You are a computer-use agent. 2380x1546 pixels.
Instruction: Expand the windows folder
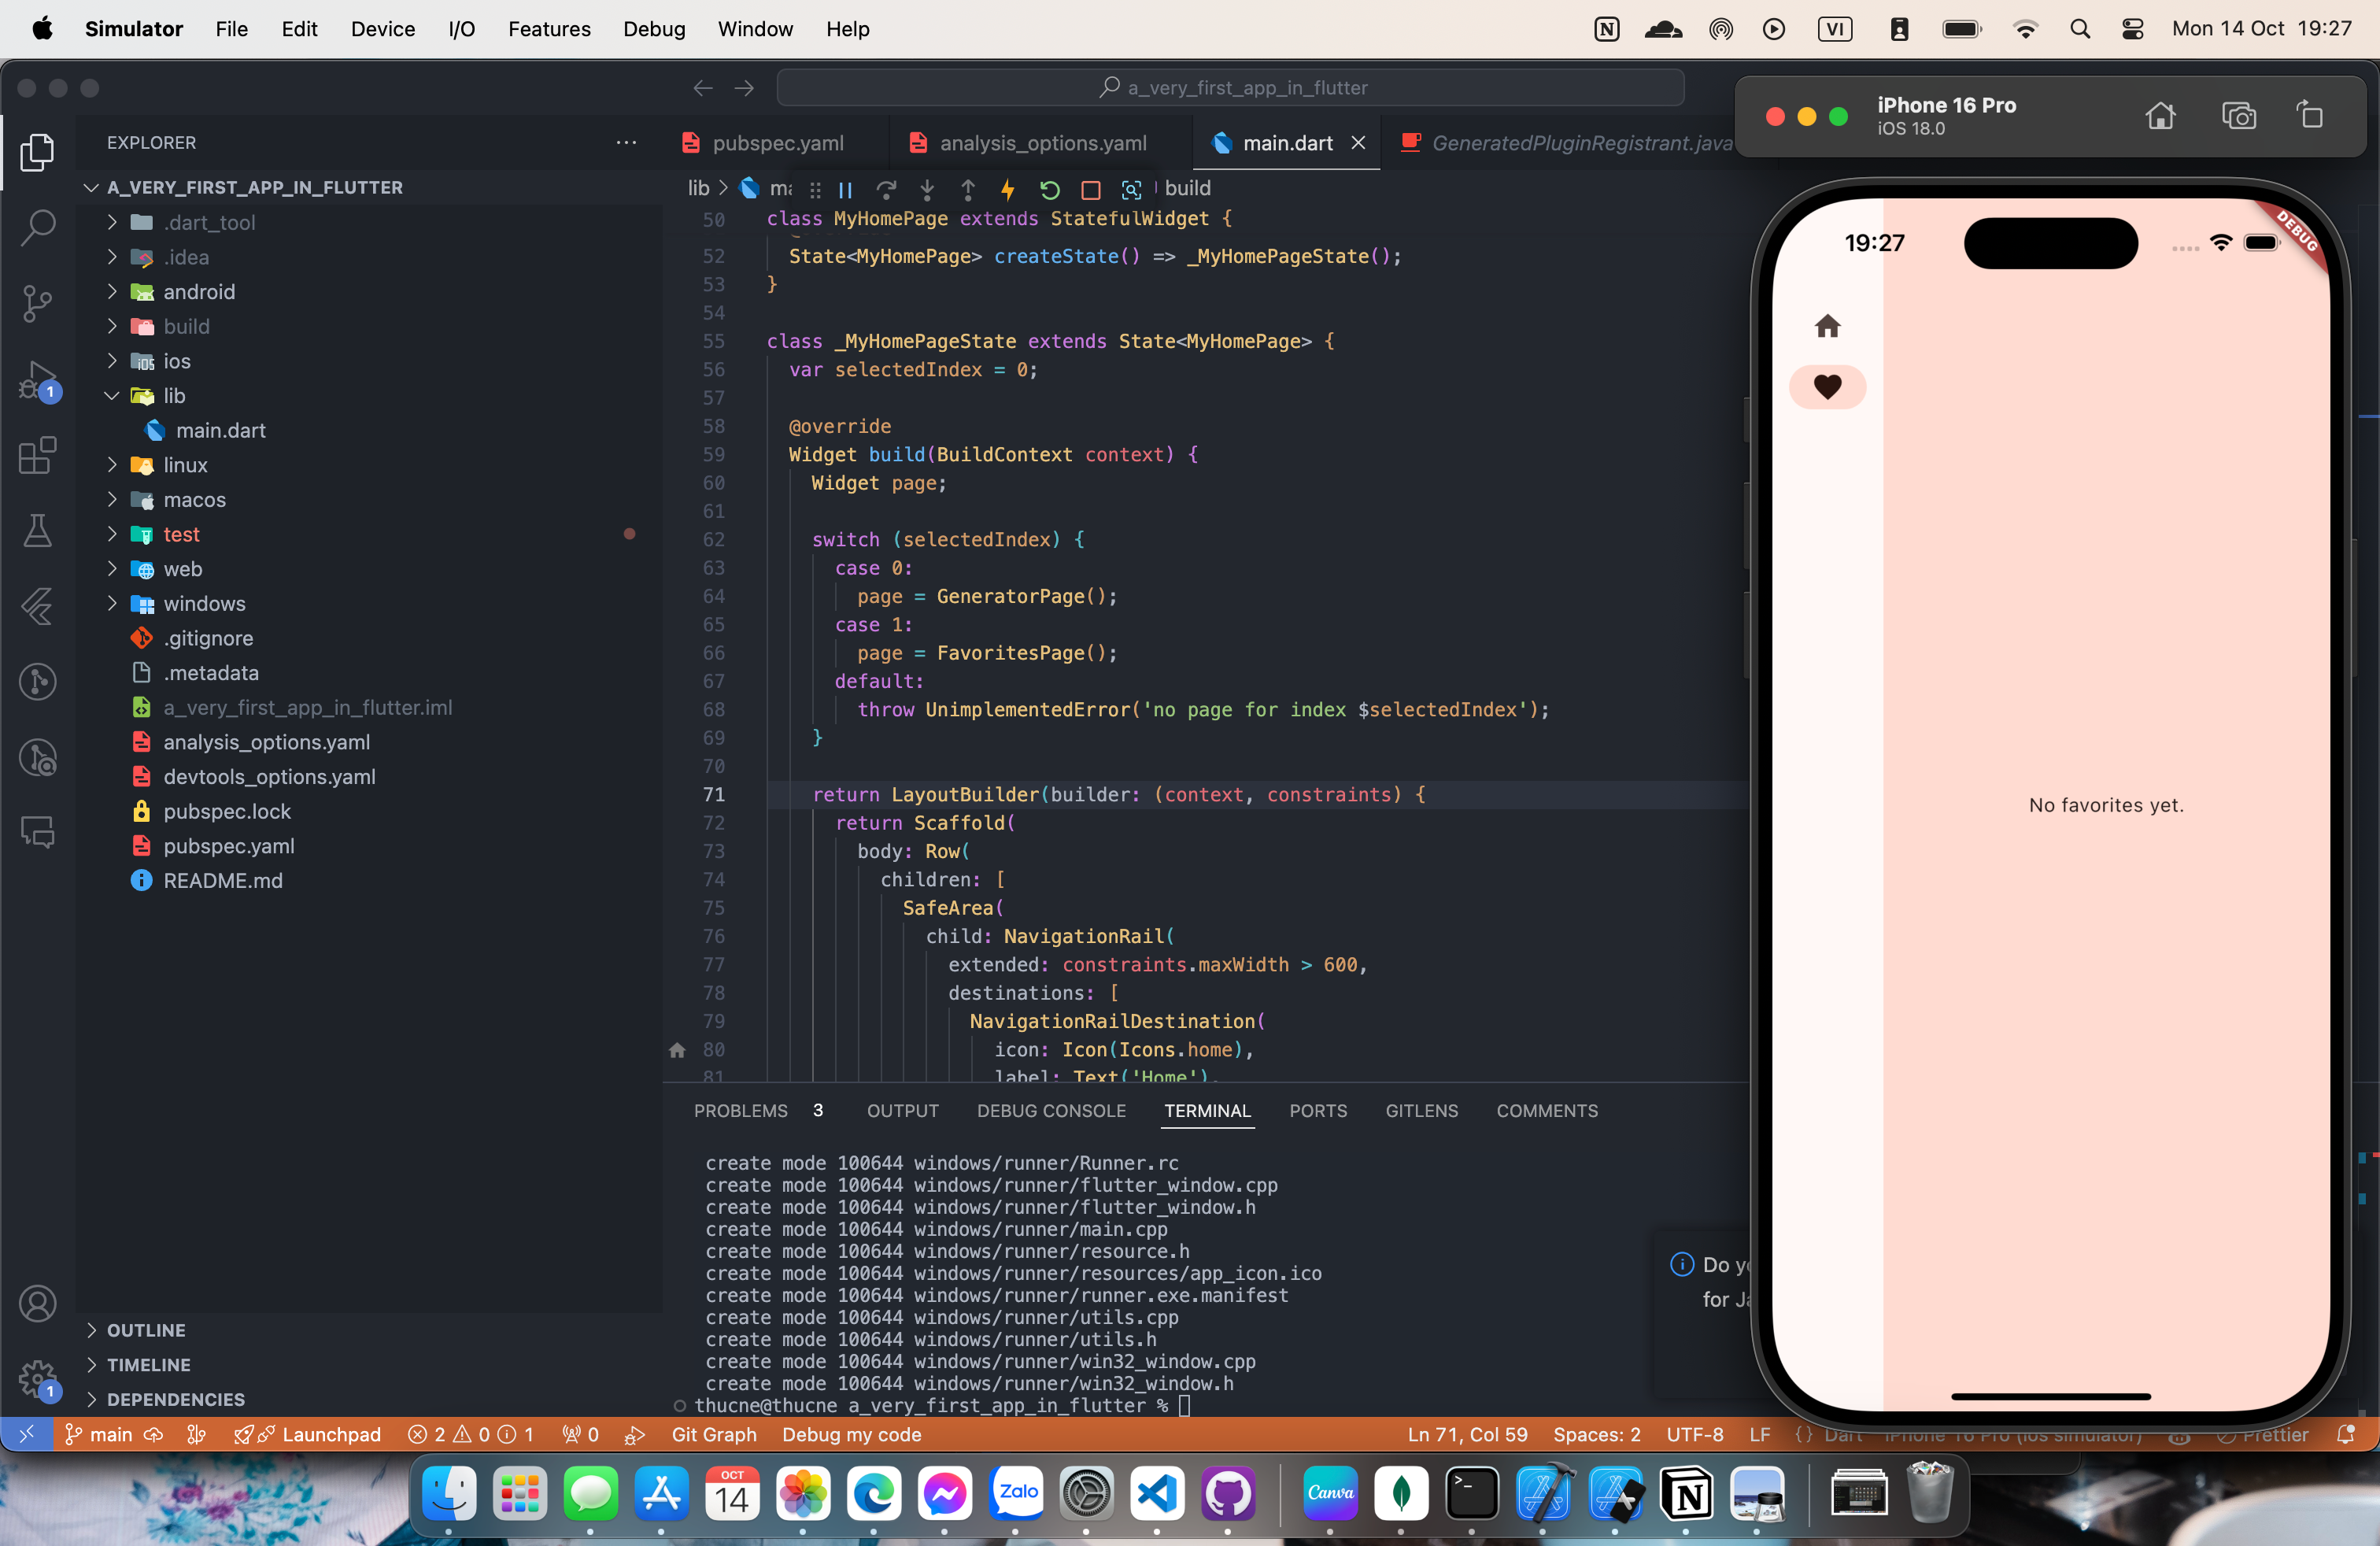112,603
